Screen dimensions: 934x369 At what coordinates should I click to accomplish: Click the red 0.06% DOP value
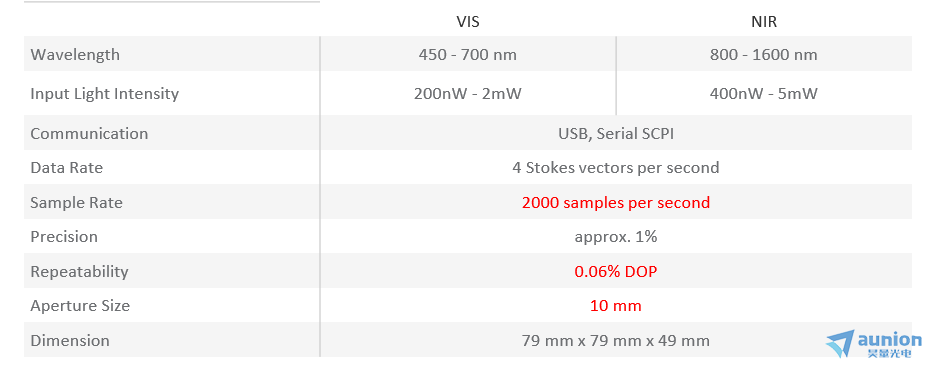616,271
